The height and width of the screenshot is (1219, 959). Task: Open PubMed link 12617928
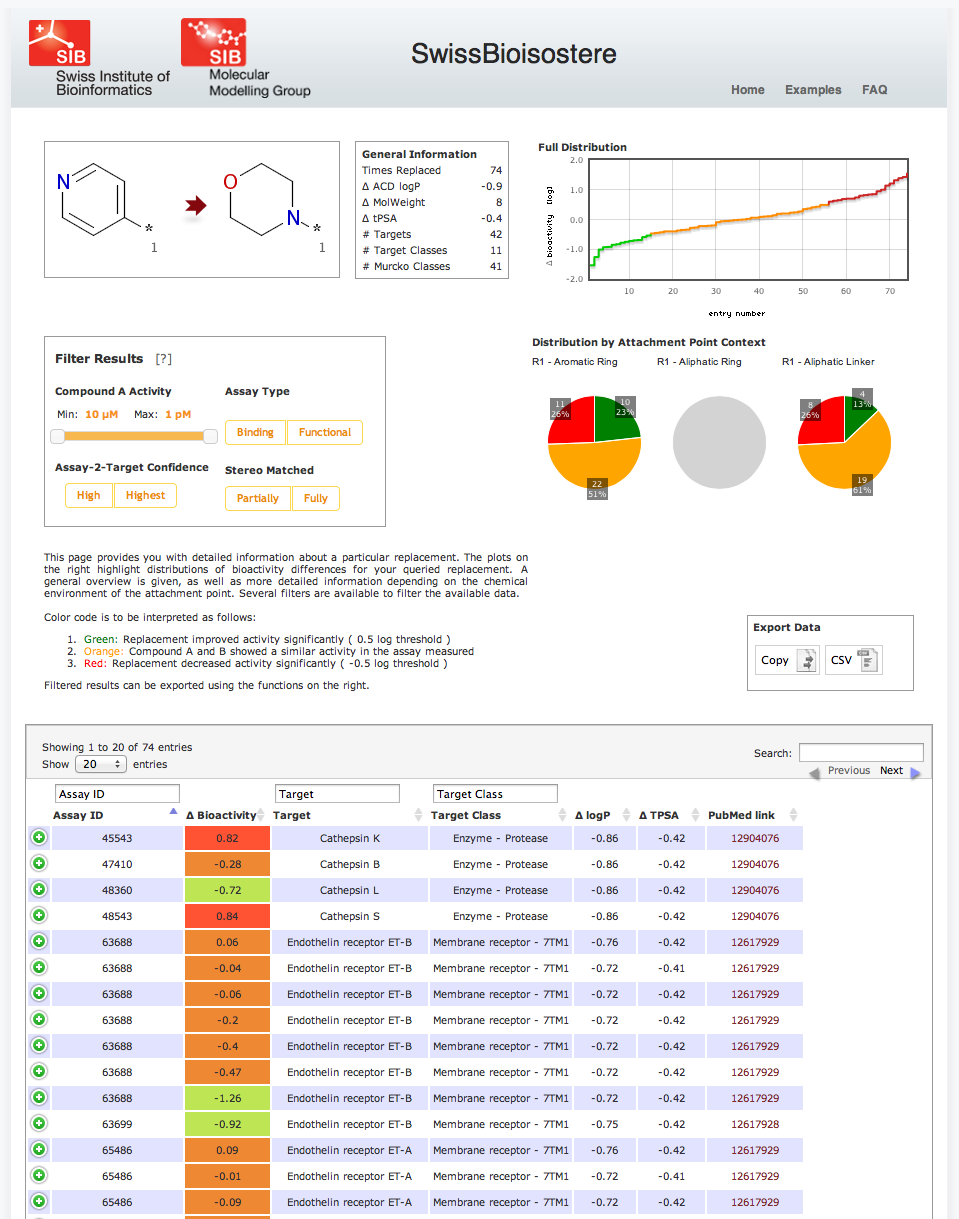click(755, 1124)
